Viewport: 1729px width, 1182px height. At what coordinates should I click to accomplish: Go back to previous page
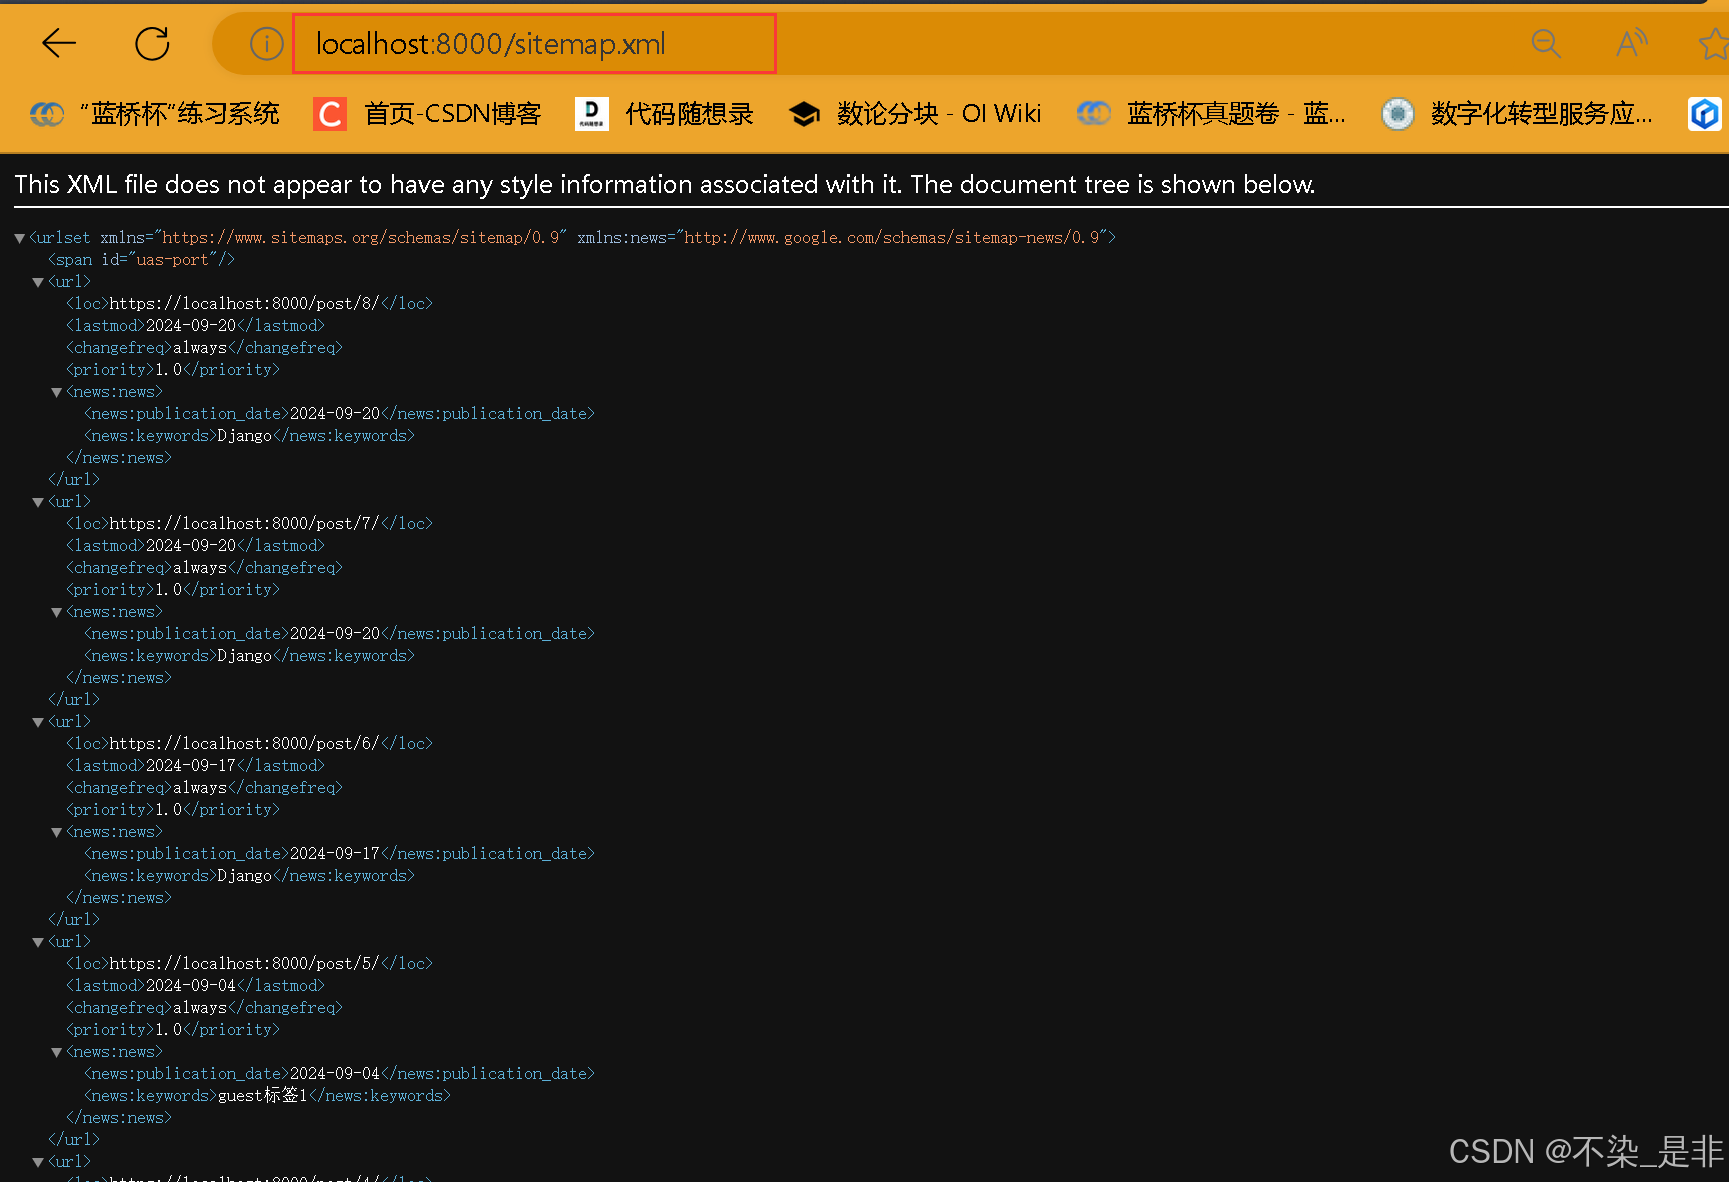click(x=59, y=43)
